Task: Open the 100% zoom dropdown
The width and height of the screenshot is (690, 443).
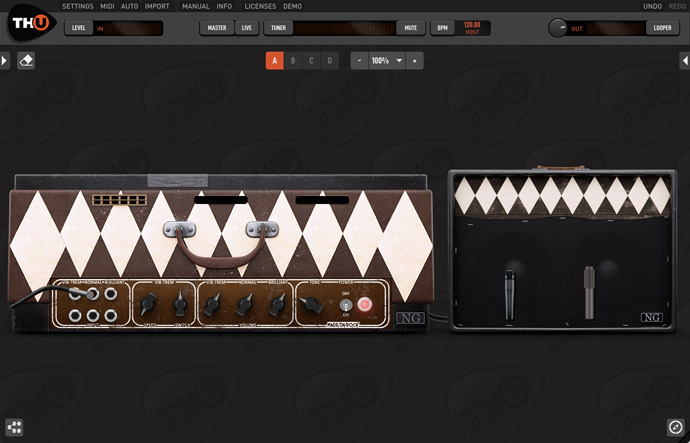Action: (387, 61)
